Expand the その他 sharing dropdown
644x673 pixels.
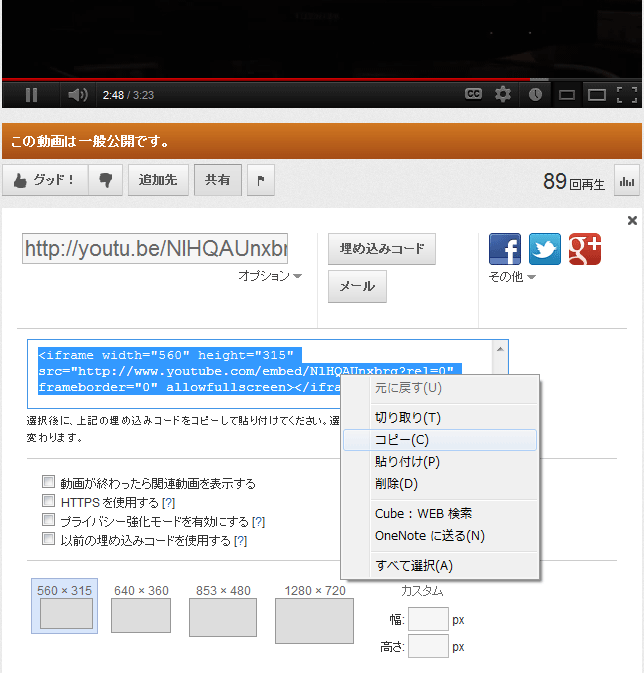[x=512, y=277]
